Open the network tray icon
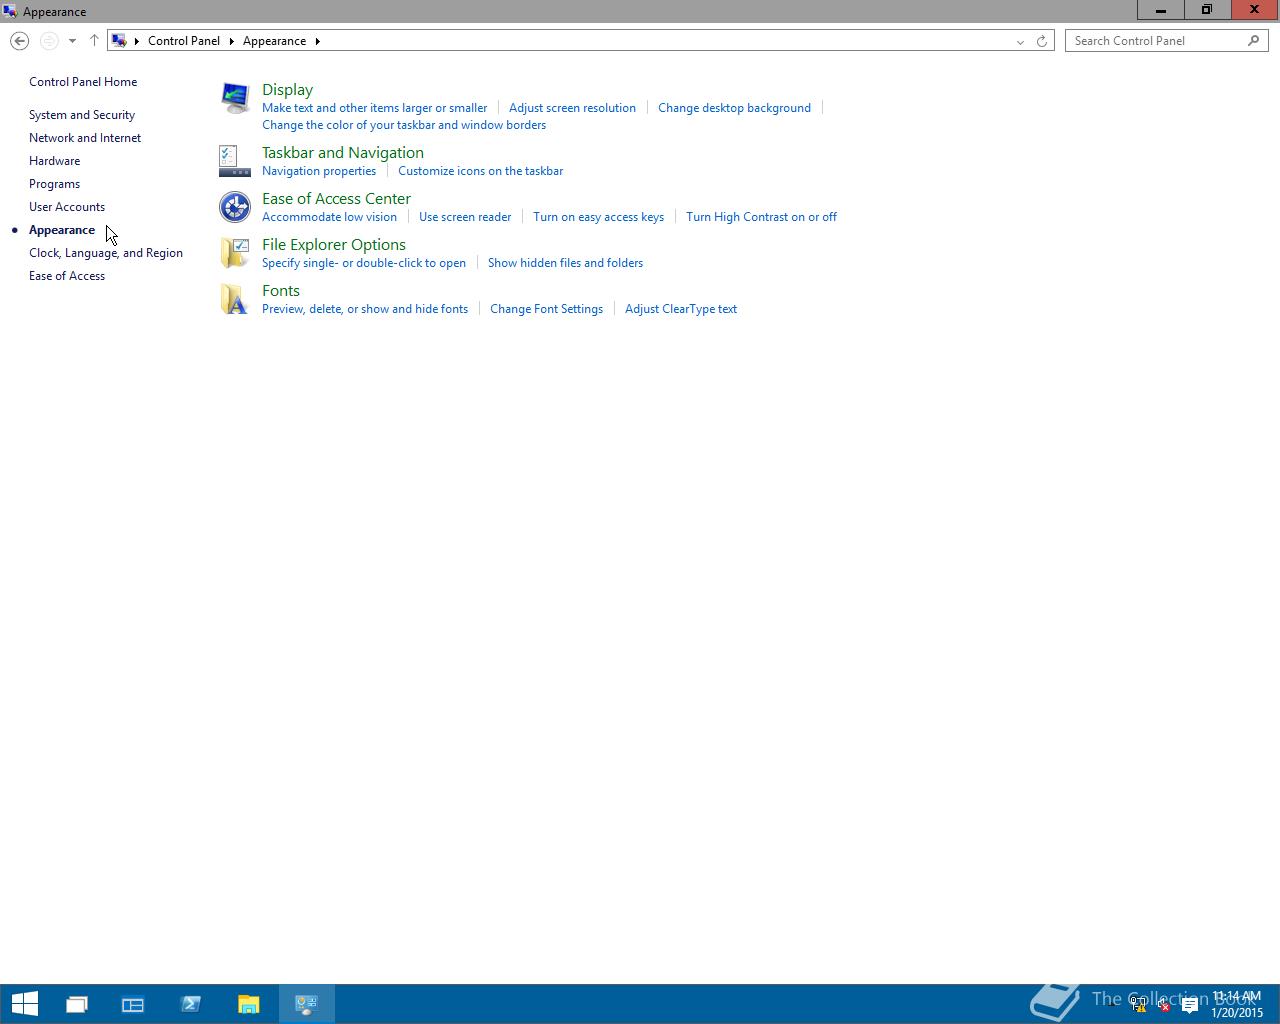This screenshot has width=1280, height=1024. coord(1138,1006)
